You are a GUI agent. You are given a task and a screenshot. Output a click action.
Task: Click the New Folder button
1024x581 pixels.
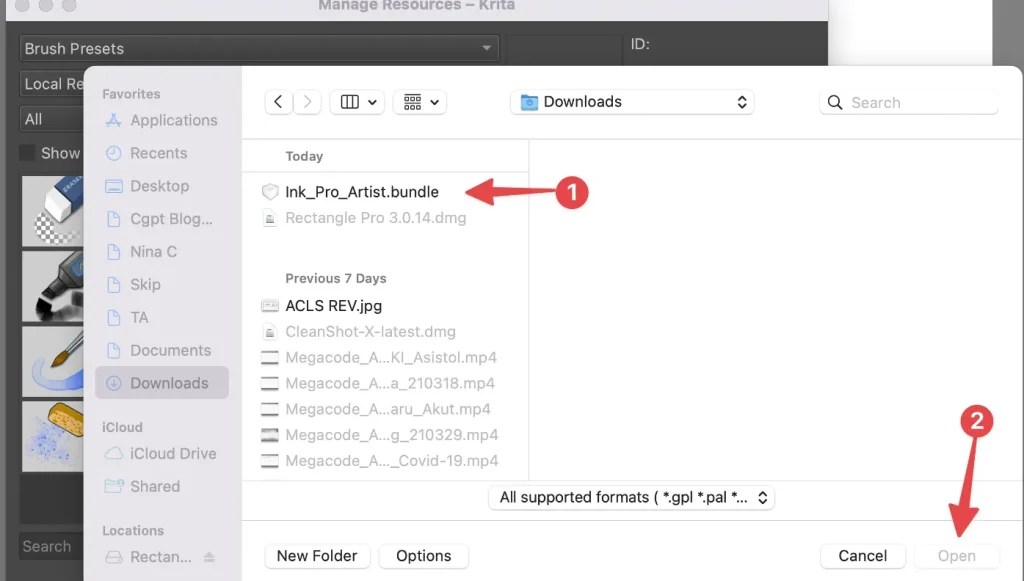point(317,556)
